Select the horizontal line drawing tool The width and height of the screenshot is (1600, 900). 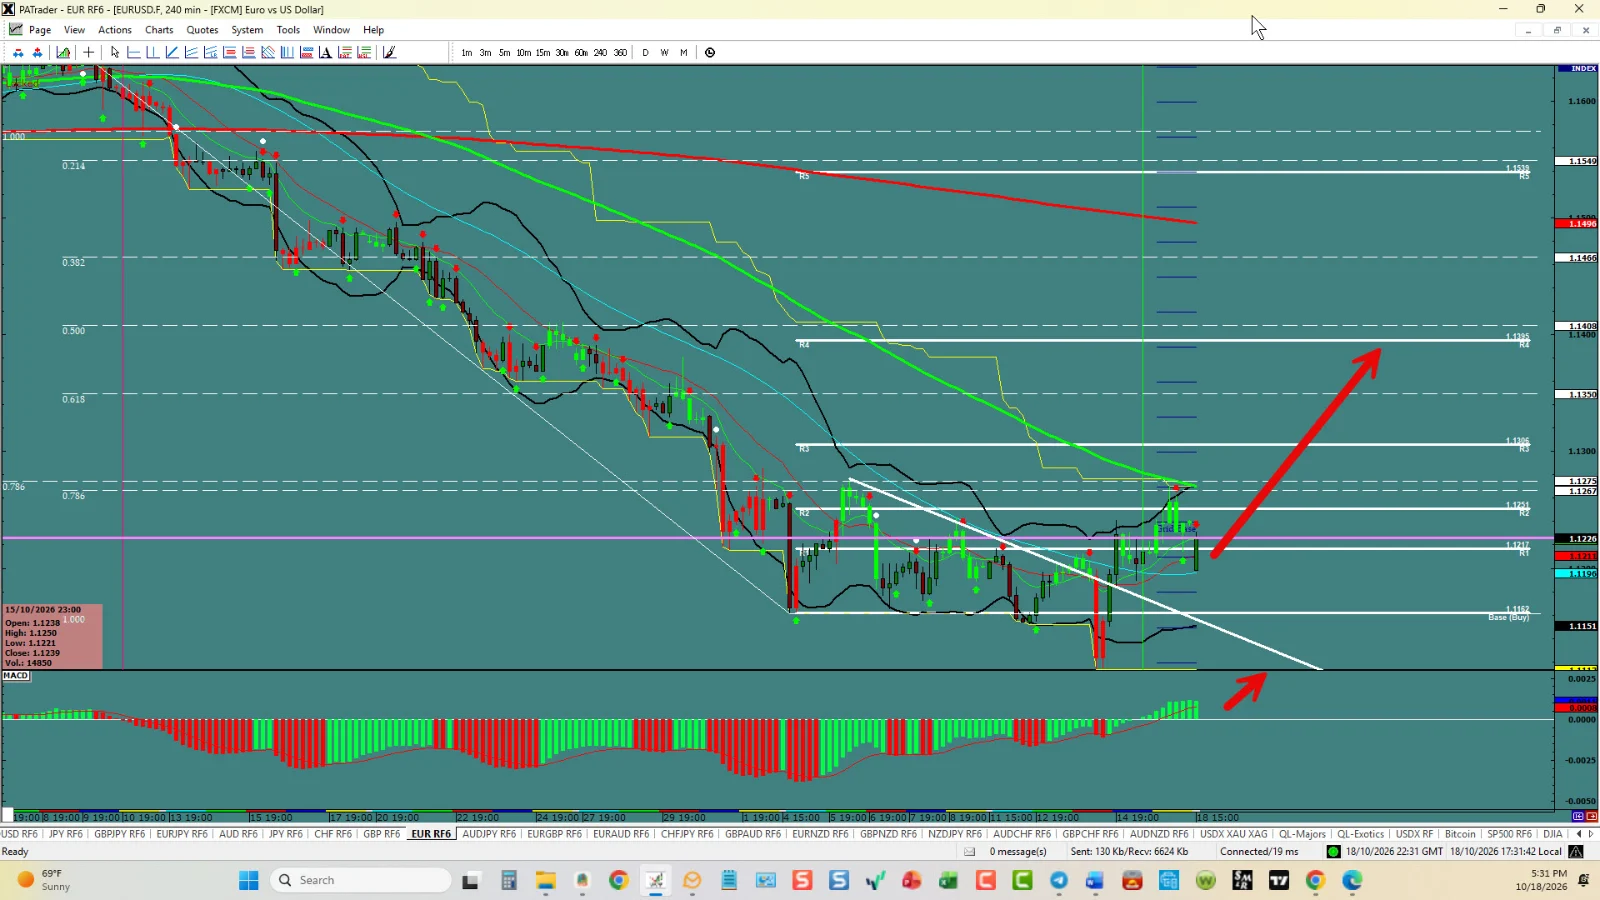(x=134, y=52)
